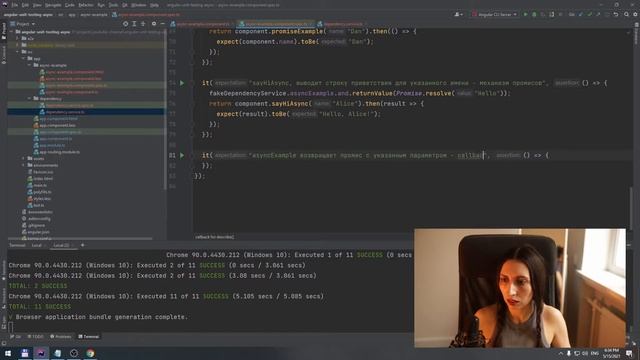This screenshot has height=360, width=640.
Task: Click the green Run button in toolbar
Action: pyautogui.click(x=525, y=14)
